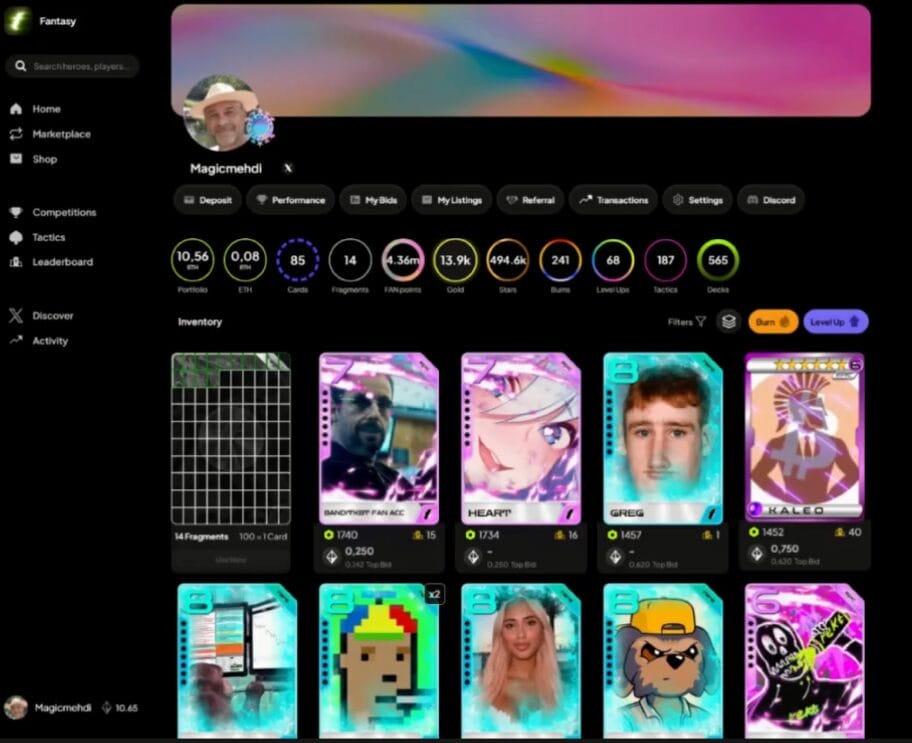The width and height of the screenshot is (912, 743).
Task: Open the Decks 565 stat circle
Action: pyautogui.click(x=718, y=260)
